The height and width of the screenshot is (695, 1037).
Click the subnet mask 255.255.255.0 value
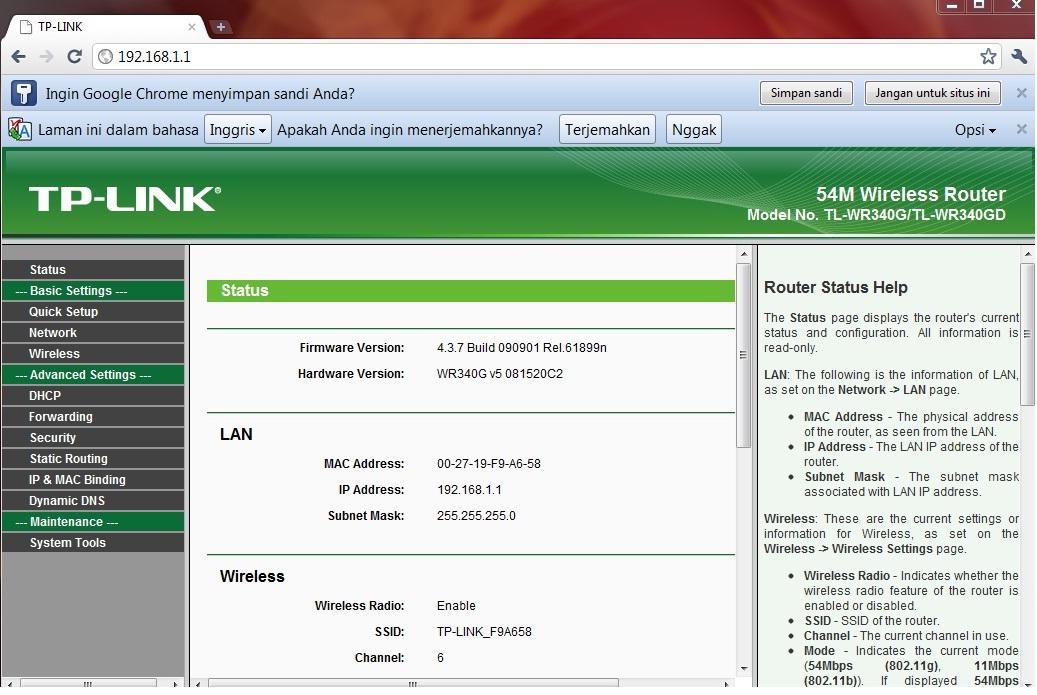click(476, 516)
